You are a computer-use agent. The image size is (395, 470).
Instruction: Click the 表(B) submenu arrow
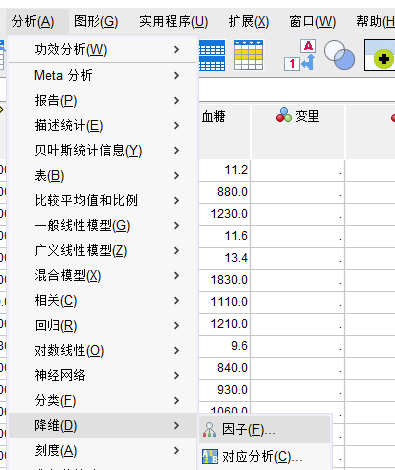[x=177, y=176]
